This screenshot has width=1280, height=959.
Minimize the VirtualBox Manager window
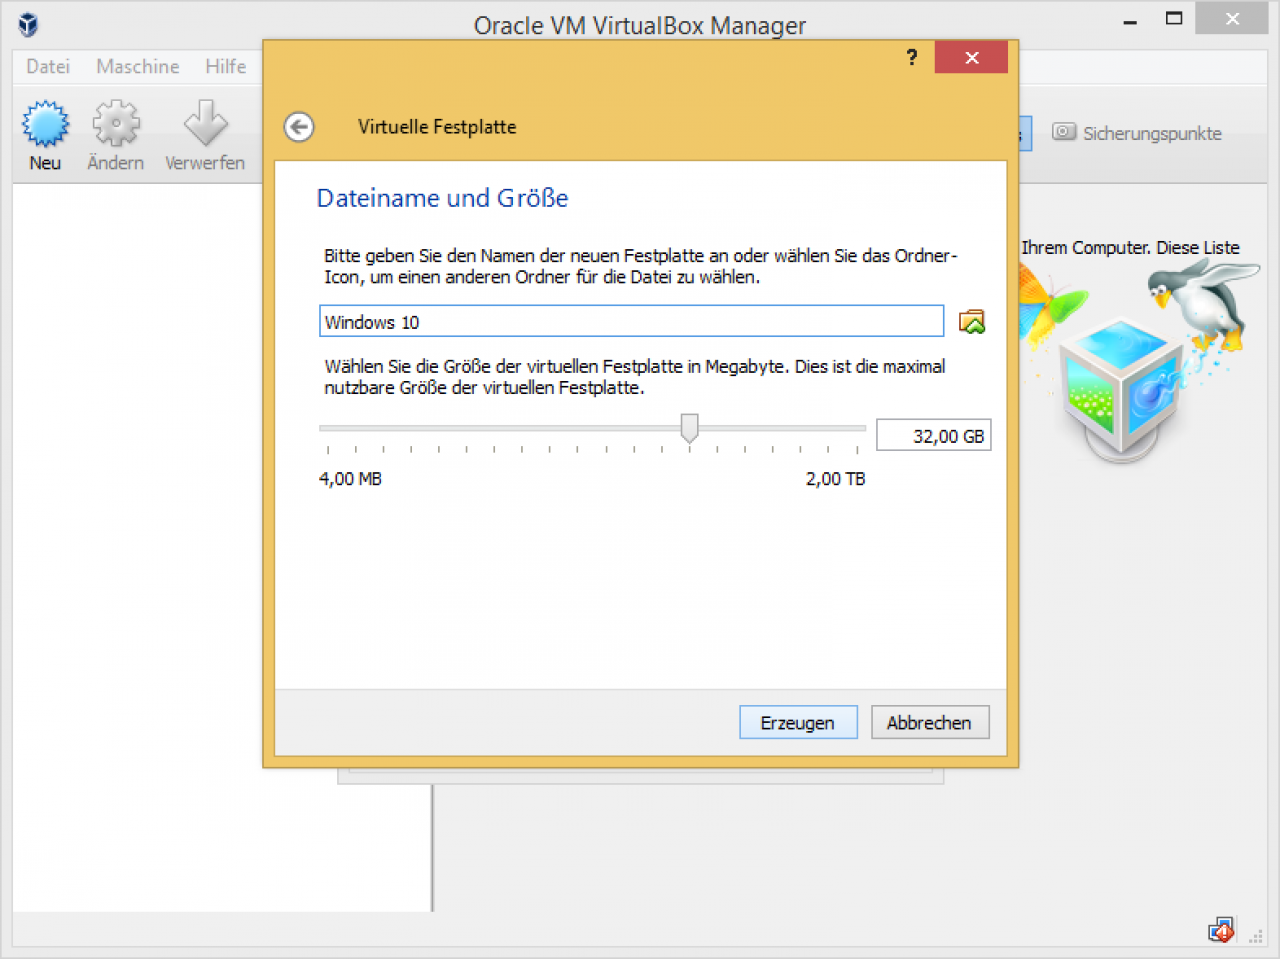(x=1130, y=20)
